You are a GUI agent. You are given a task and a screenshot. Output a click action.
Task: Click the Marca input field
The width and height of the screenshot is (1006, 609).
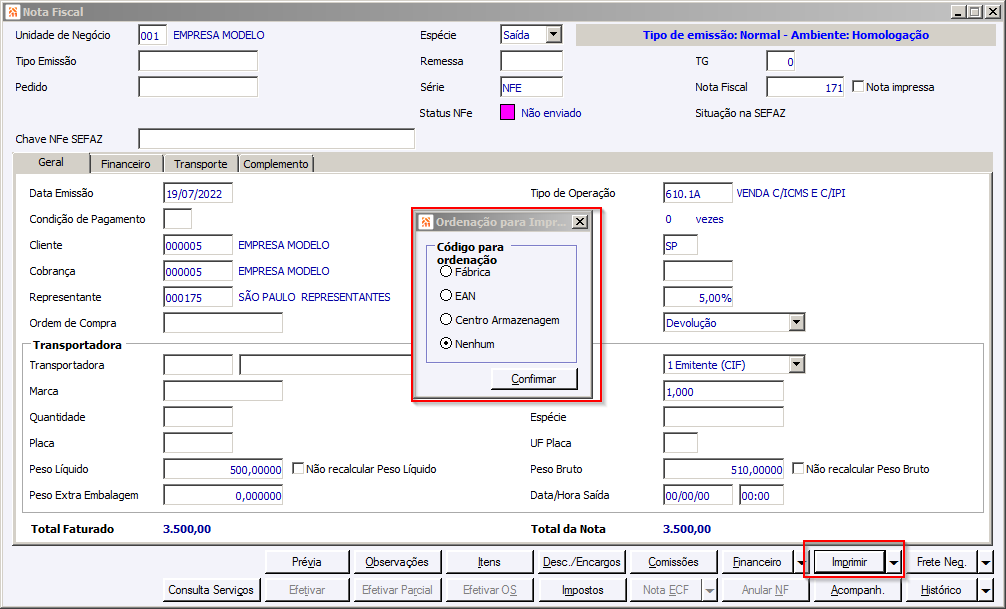(223, 391)
